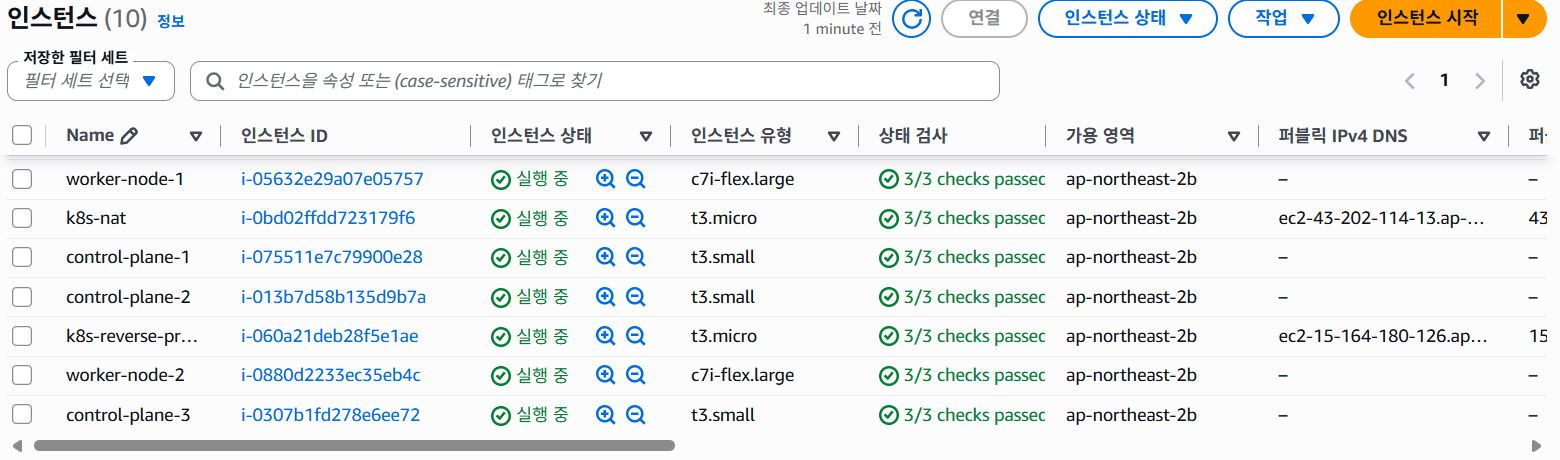Go to next page arrow
This screenshot has width=1560, height=460.
(1481, 81)
